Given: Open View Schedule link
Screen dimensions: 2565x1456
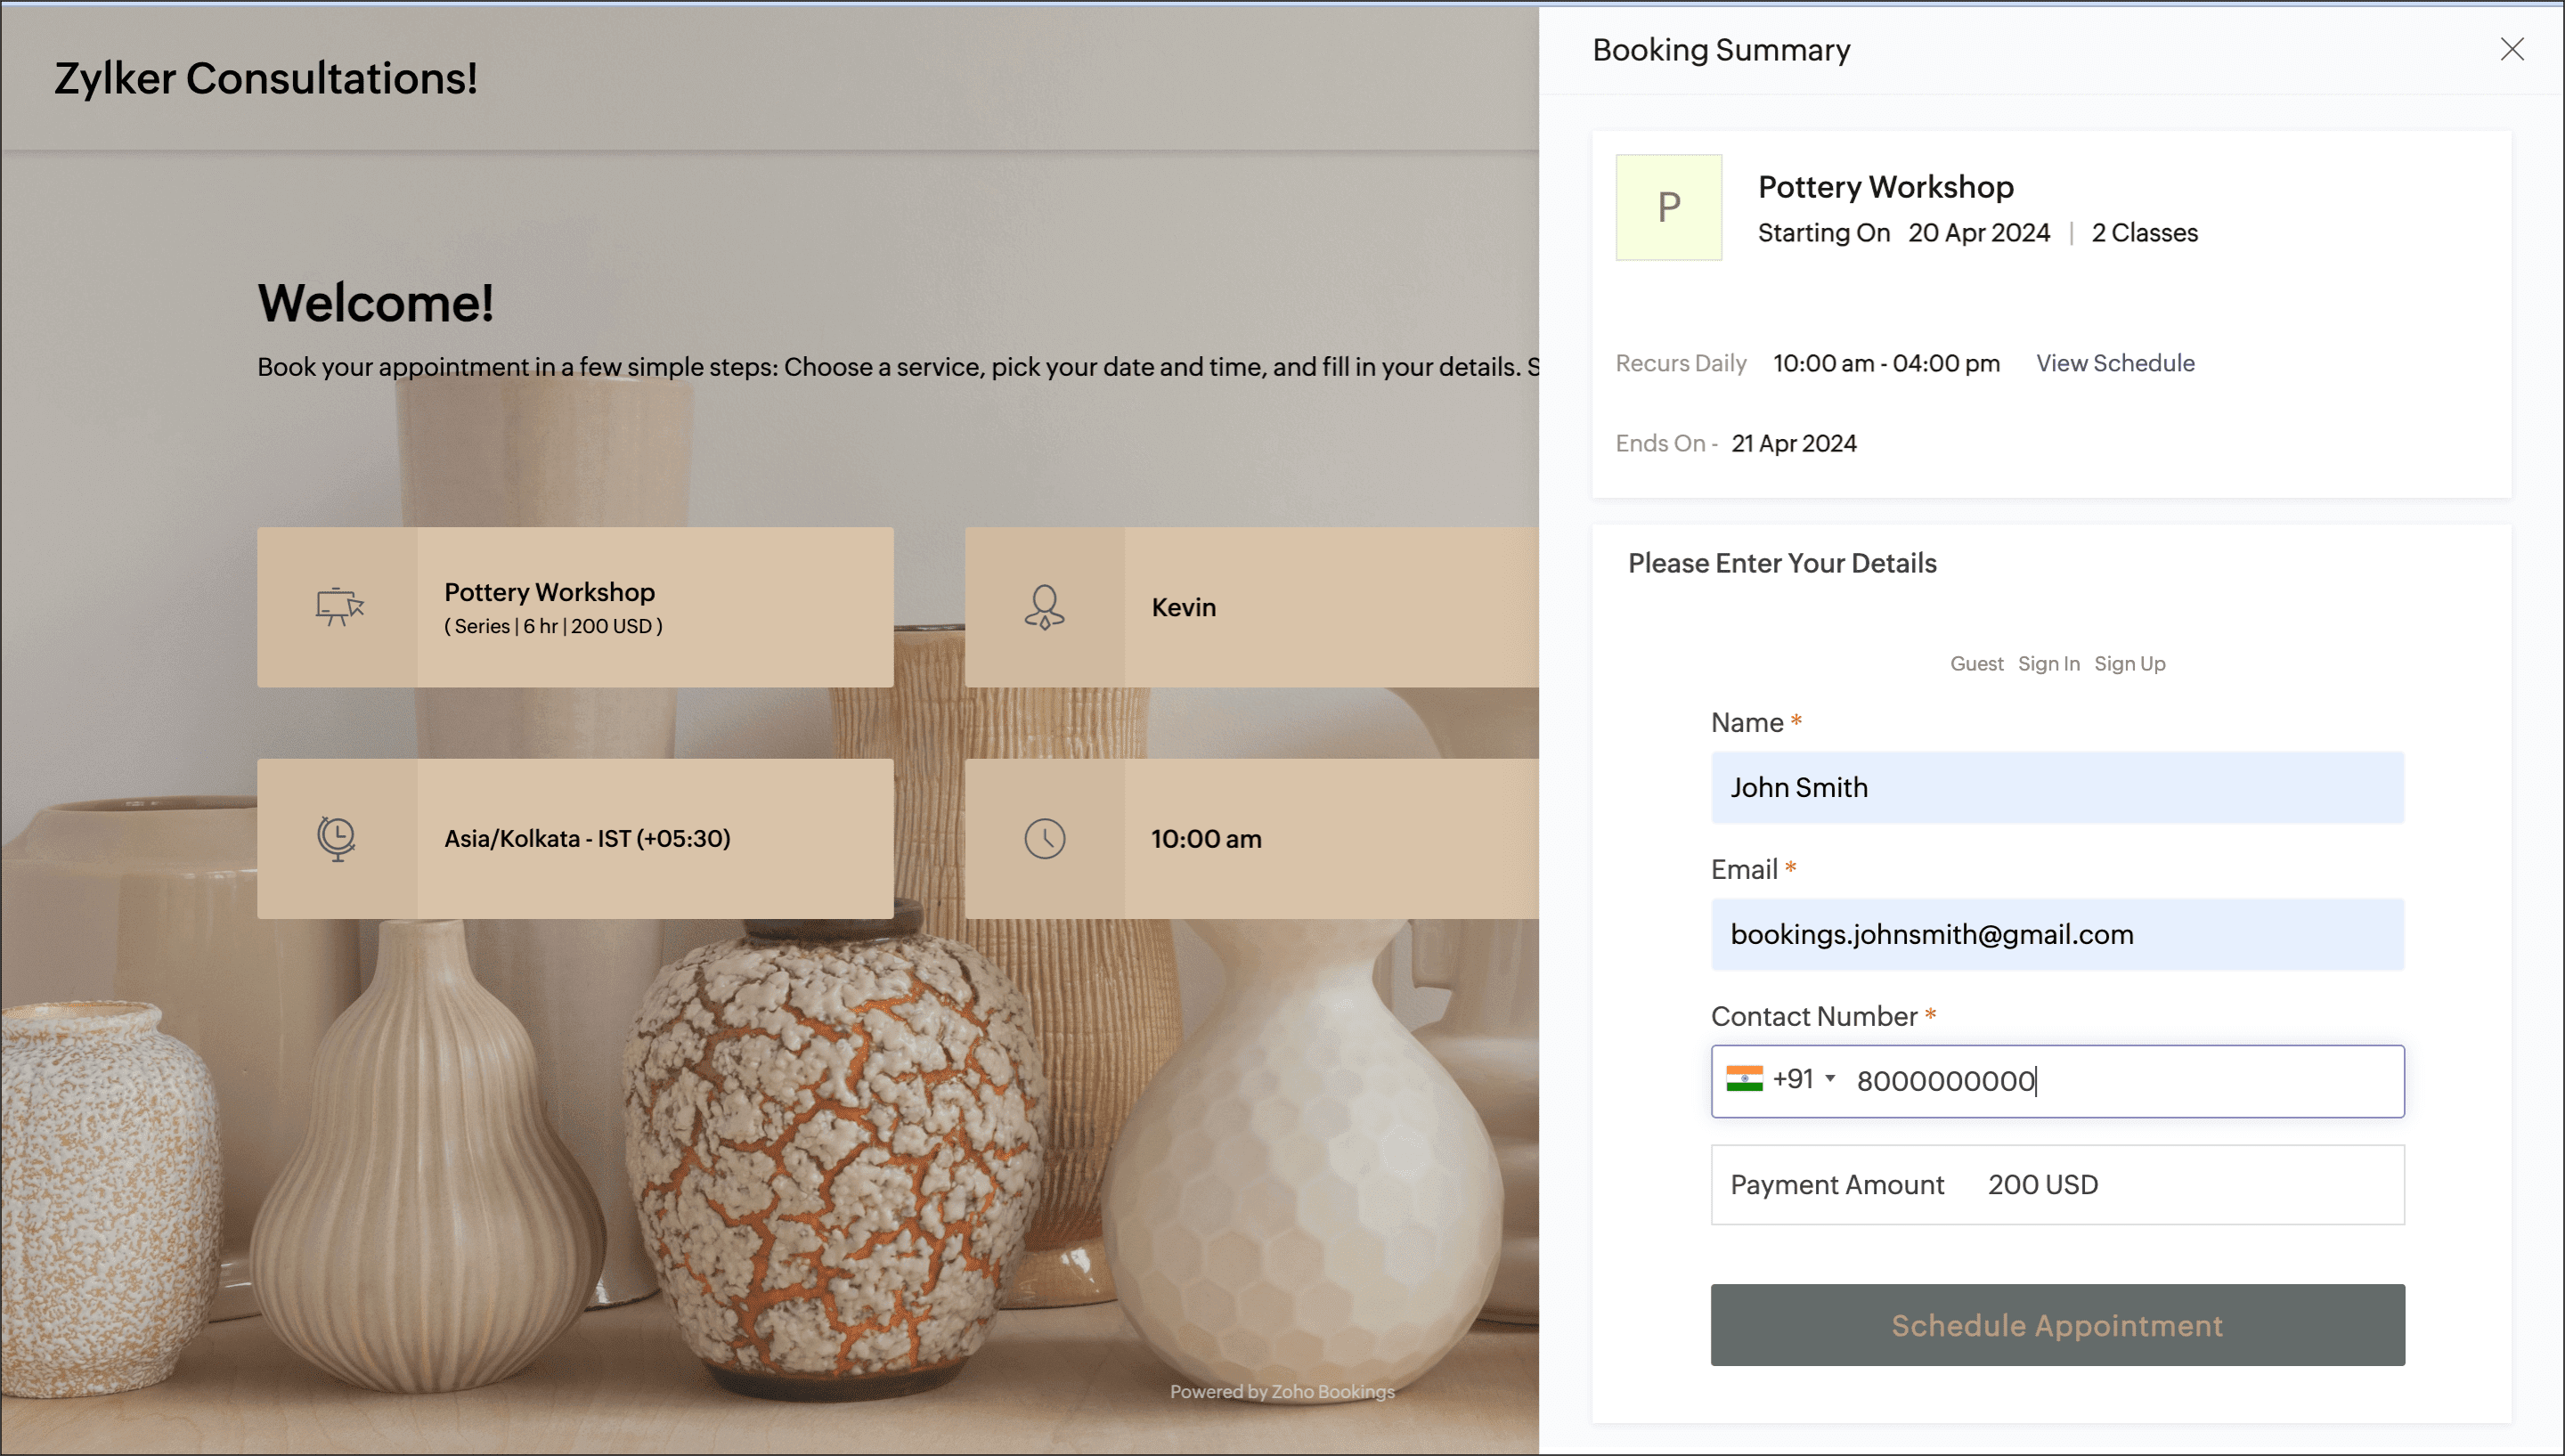Looking at the screenshot, I should click(2115, 363).
